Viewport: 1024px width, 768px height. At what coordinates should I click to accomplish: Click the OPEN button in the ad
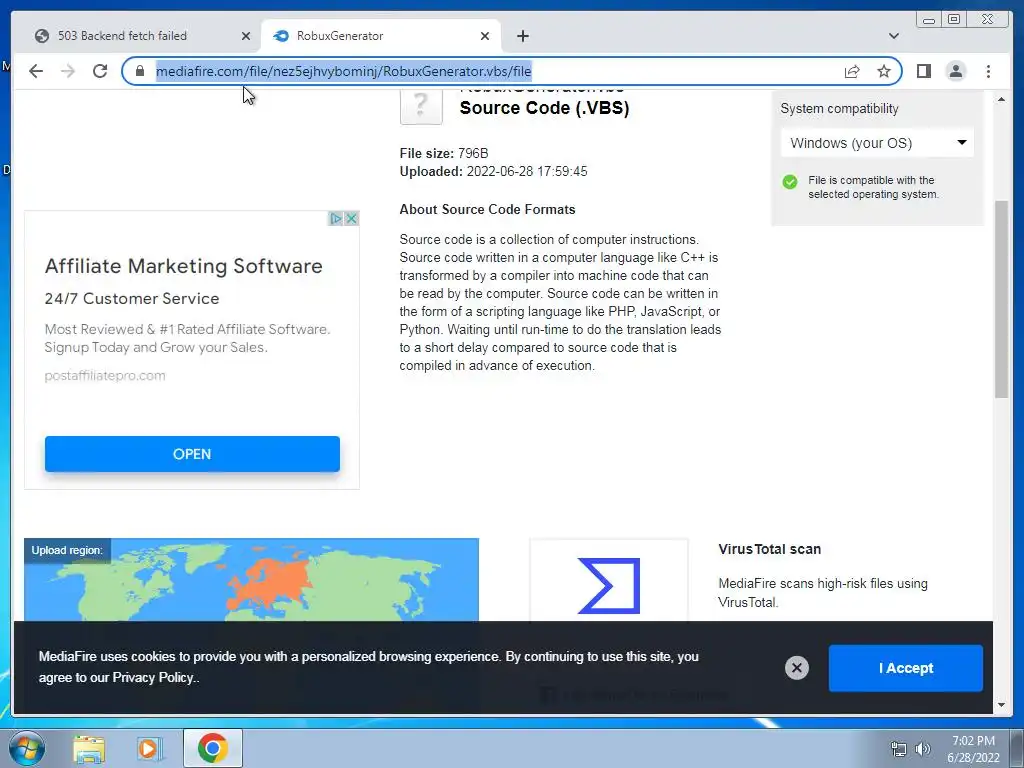point(192,454)
